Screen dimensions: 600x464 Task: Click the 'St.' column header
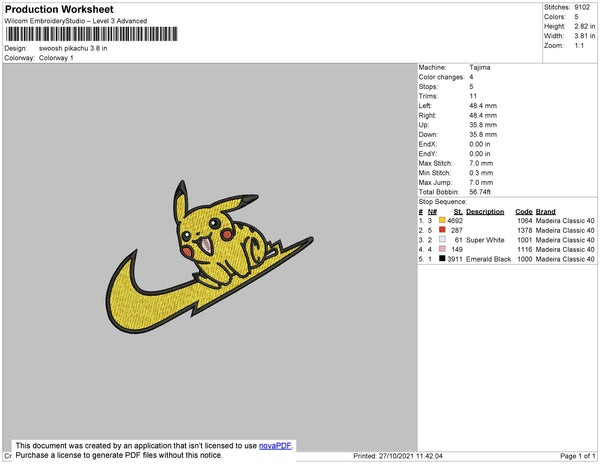pos(458,212)
